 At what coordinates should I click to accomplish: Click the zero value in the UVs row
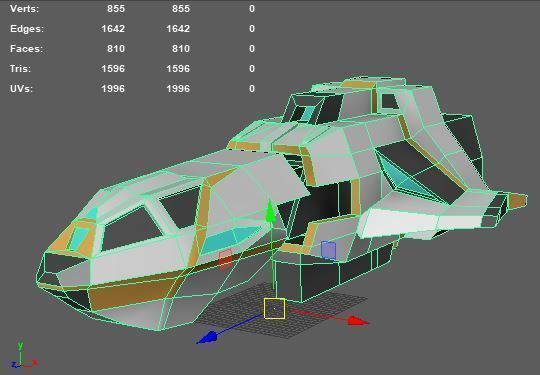coord(252,88)
